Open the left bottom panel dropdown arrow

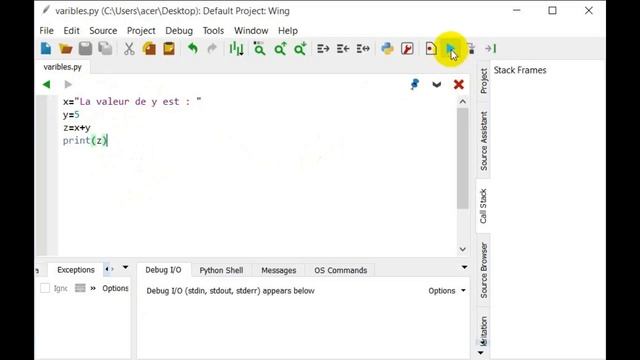(125, 267)
